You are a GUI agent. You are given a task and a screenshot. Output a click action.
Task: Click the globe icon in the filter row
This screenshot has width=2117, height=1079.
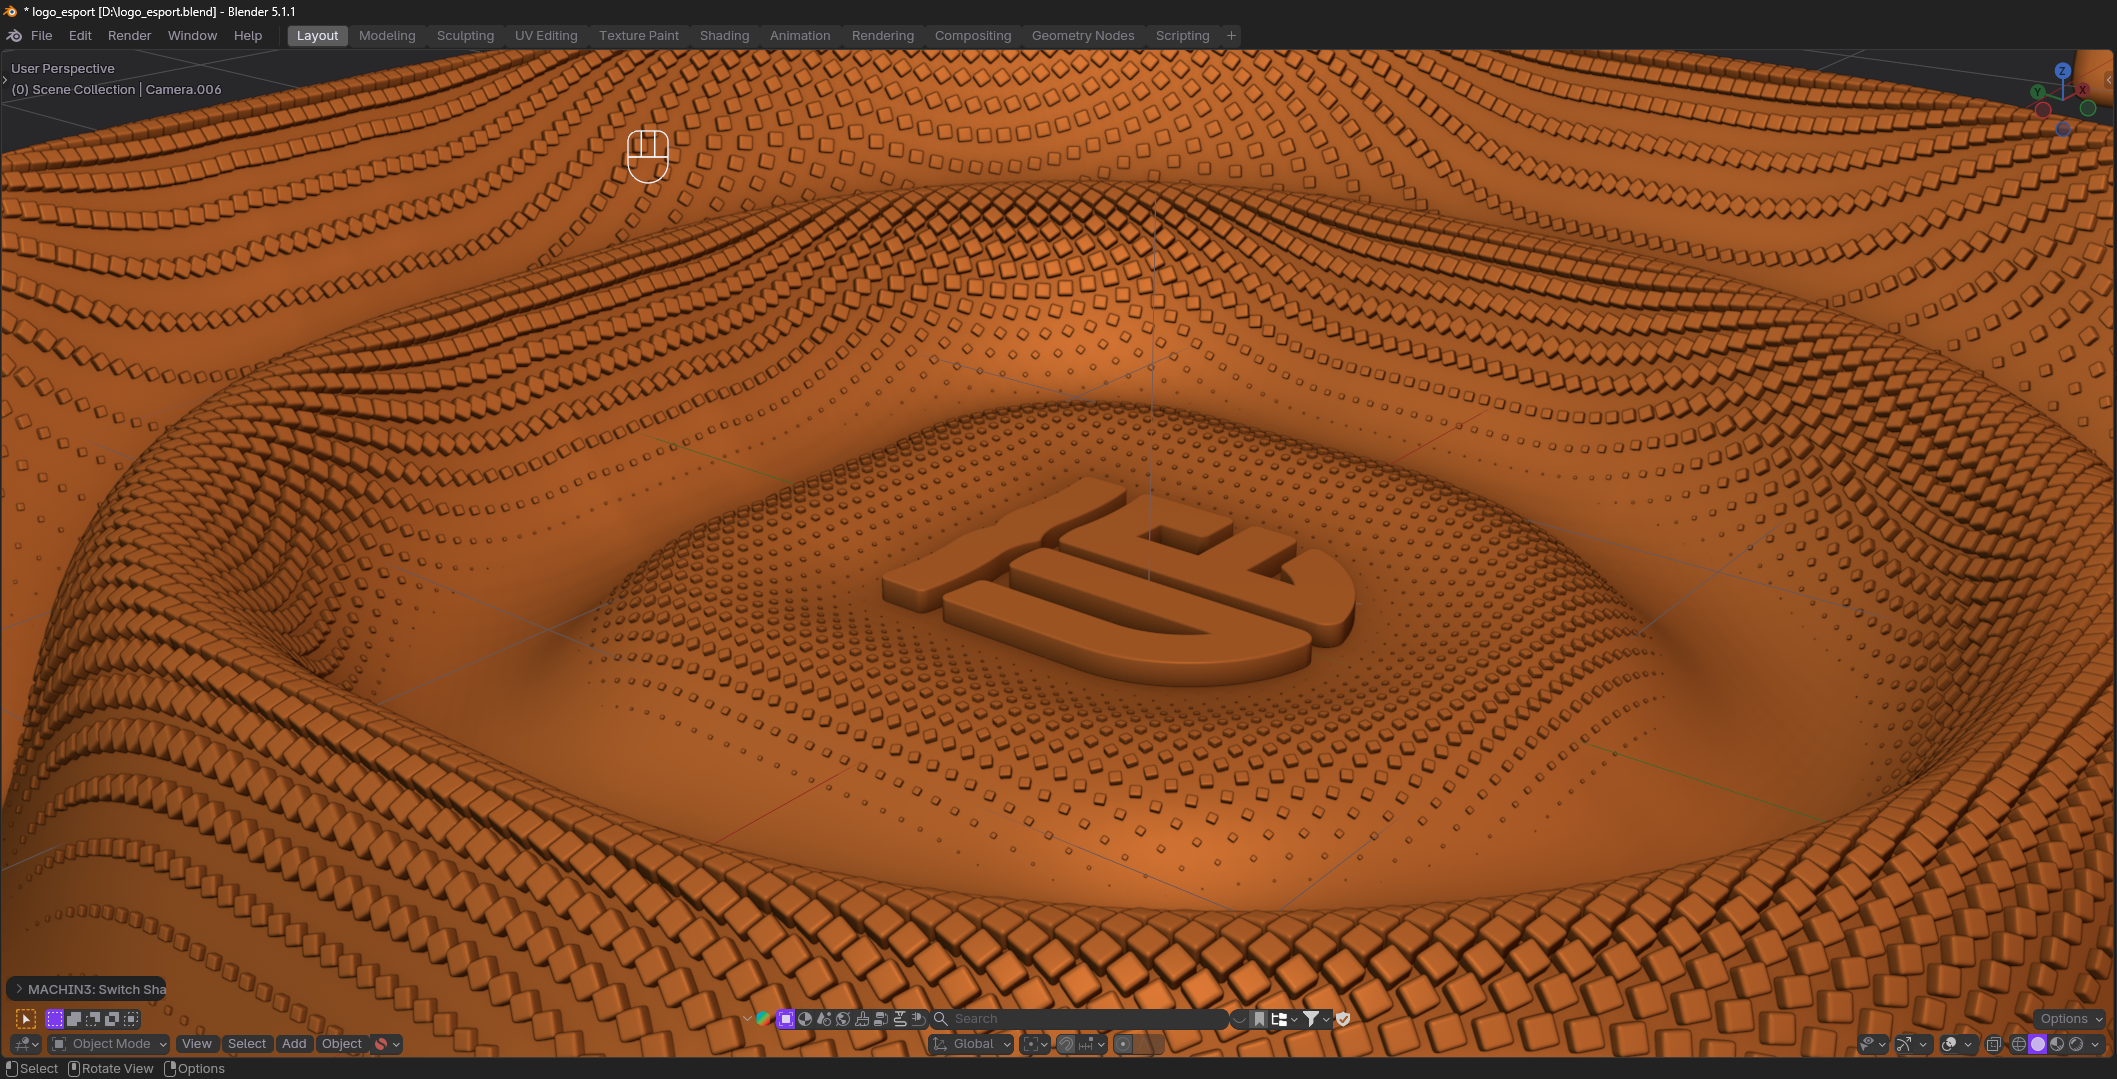(843, 1019)
